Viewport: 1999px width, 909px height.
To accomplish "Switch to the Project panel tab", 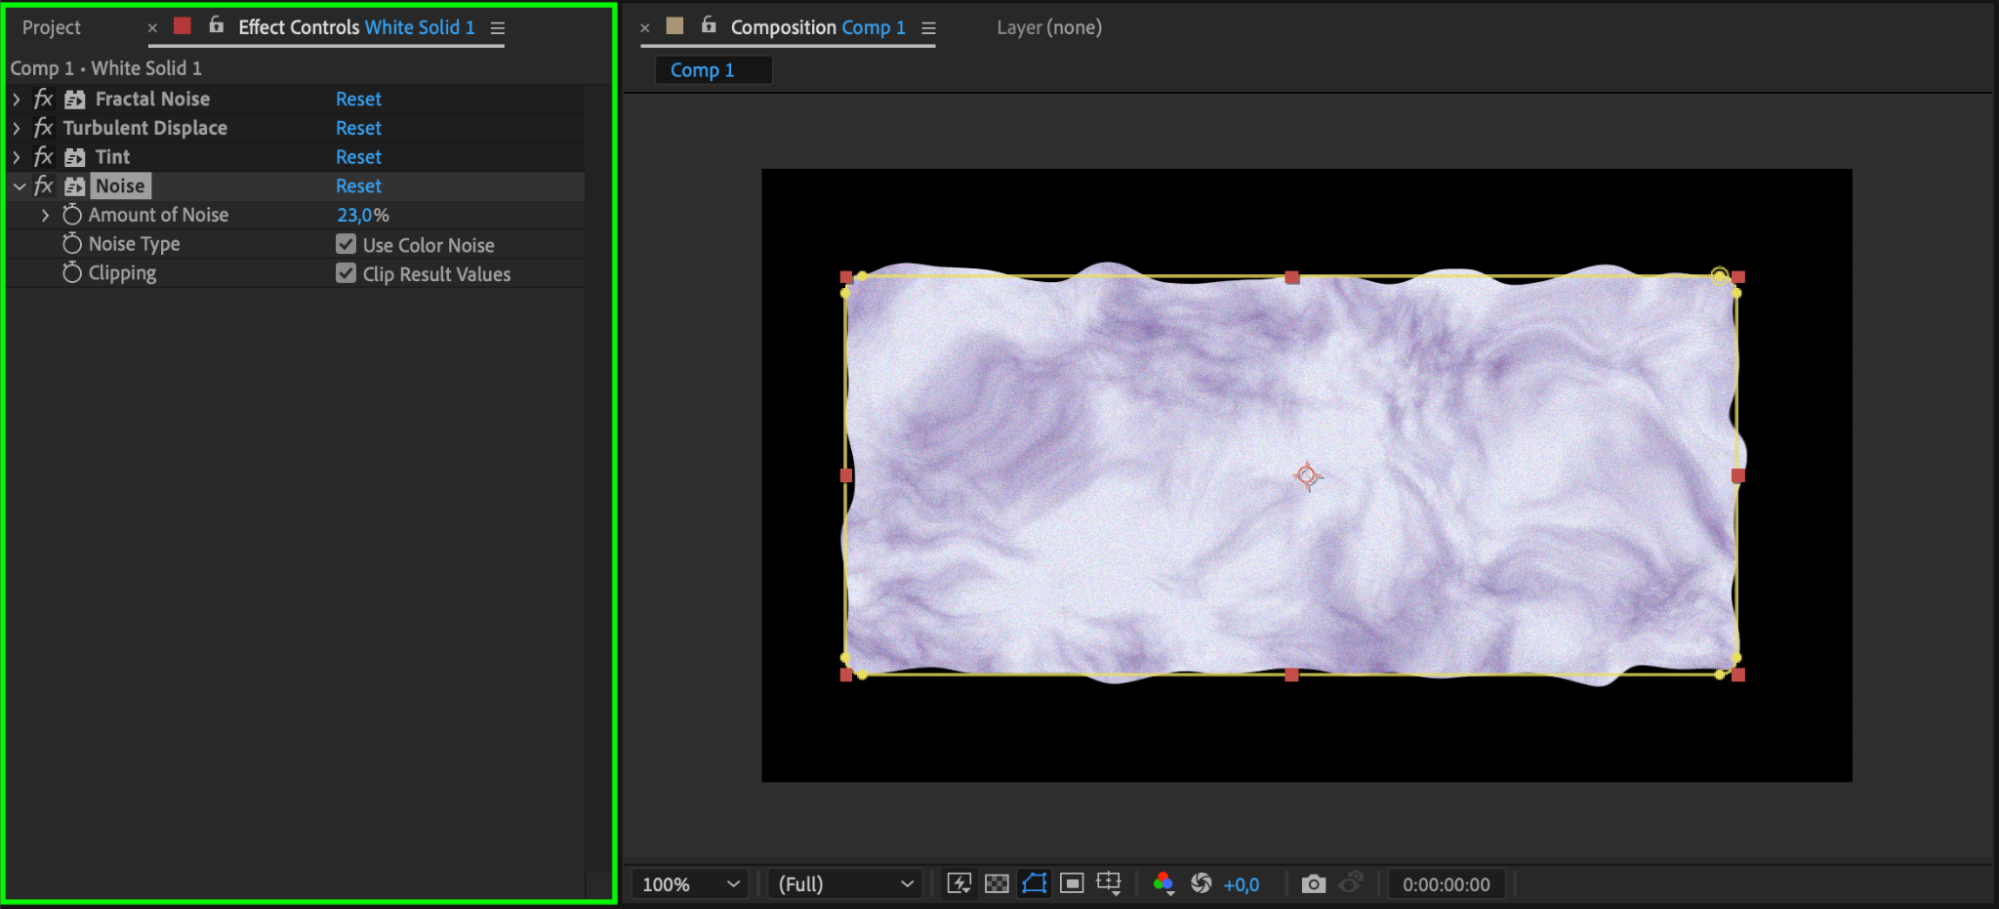I will click(x=51, y=28).
